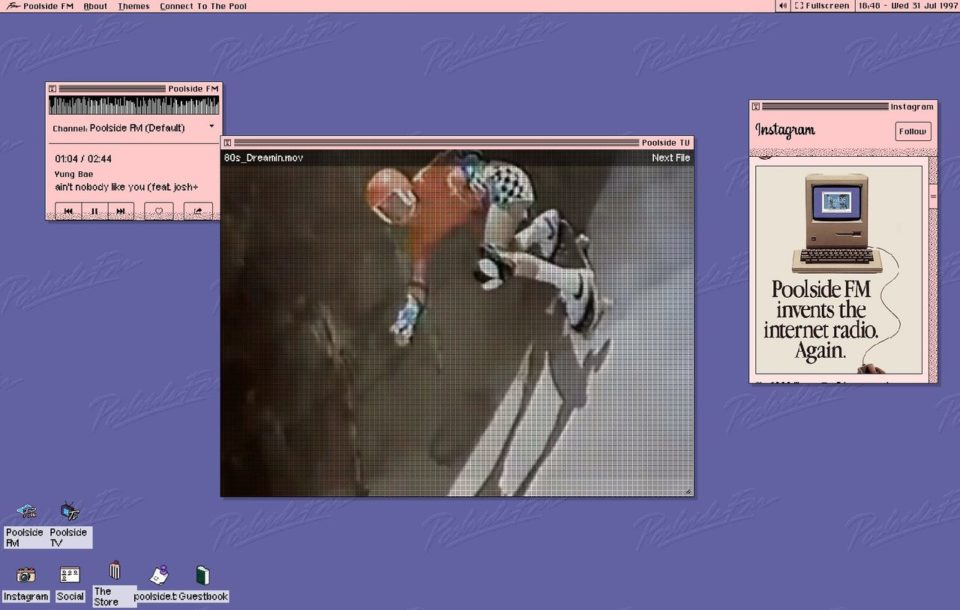Viewport: 960px width, 610px height.
Task: Open The Store trash-can desktop icon
Action: pos(114,584)
